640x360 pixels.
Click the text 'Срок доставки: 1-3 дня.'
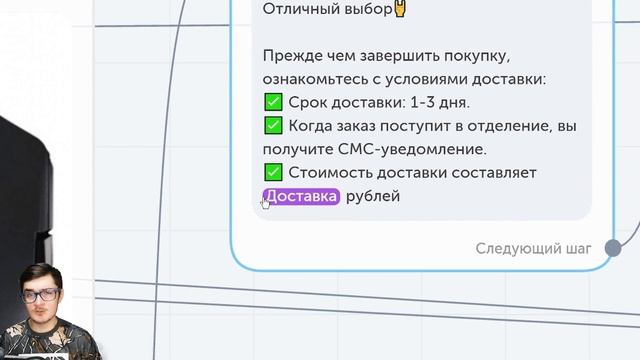(379, 102)
